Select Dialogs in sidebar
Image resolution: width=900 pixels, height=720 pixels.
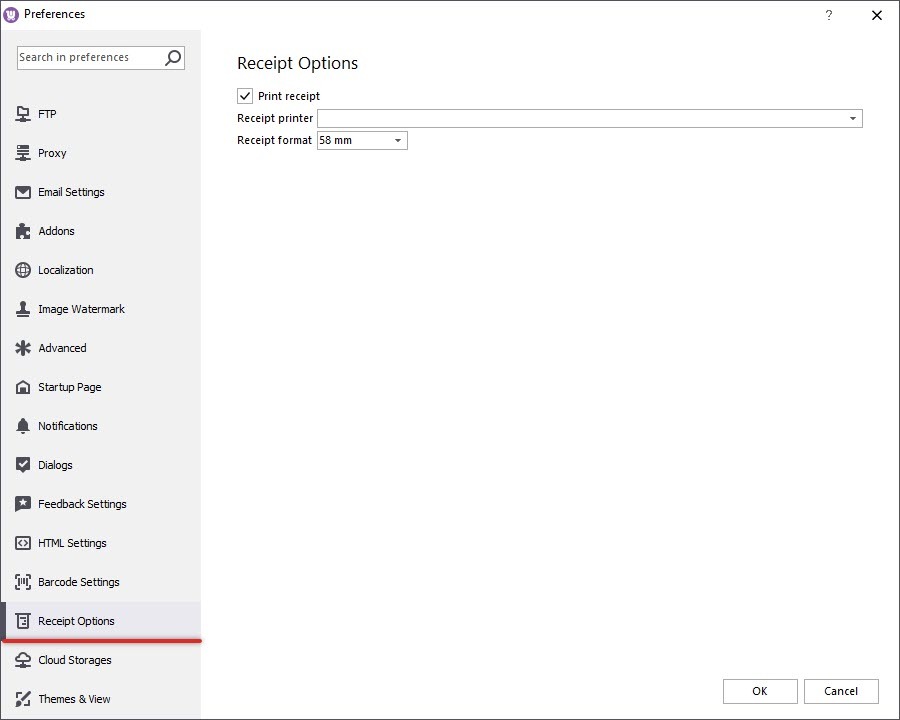coord(101,465)
